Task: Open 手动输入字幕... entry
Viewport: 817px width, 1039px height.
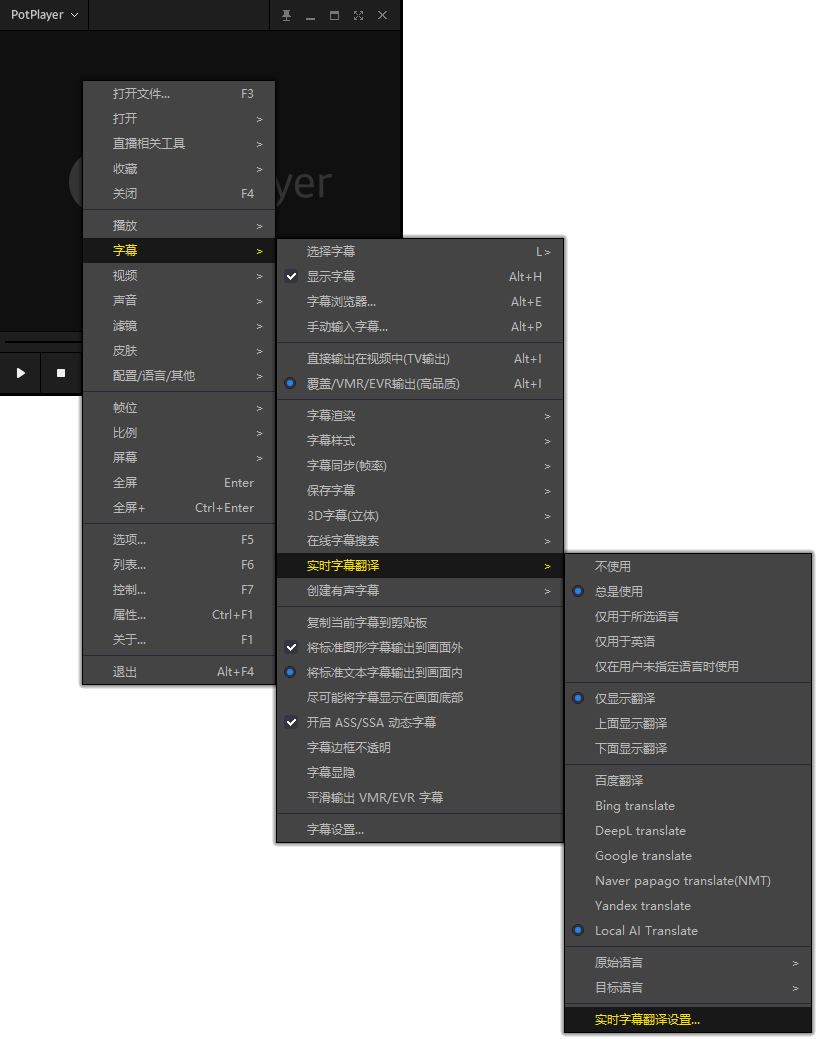Action: (420, 327)
